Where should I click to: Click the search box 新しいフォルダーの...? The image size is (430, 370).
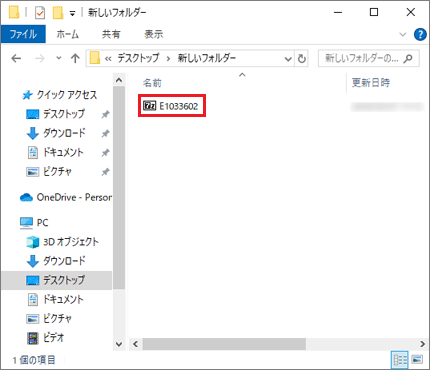coord(369,58)
